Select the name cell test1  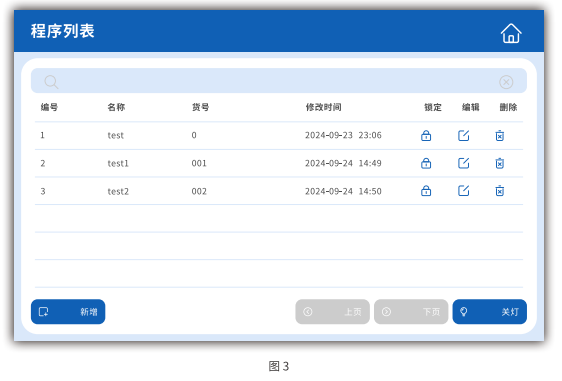click(x=118, y=163)
